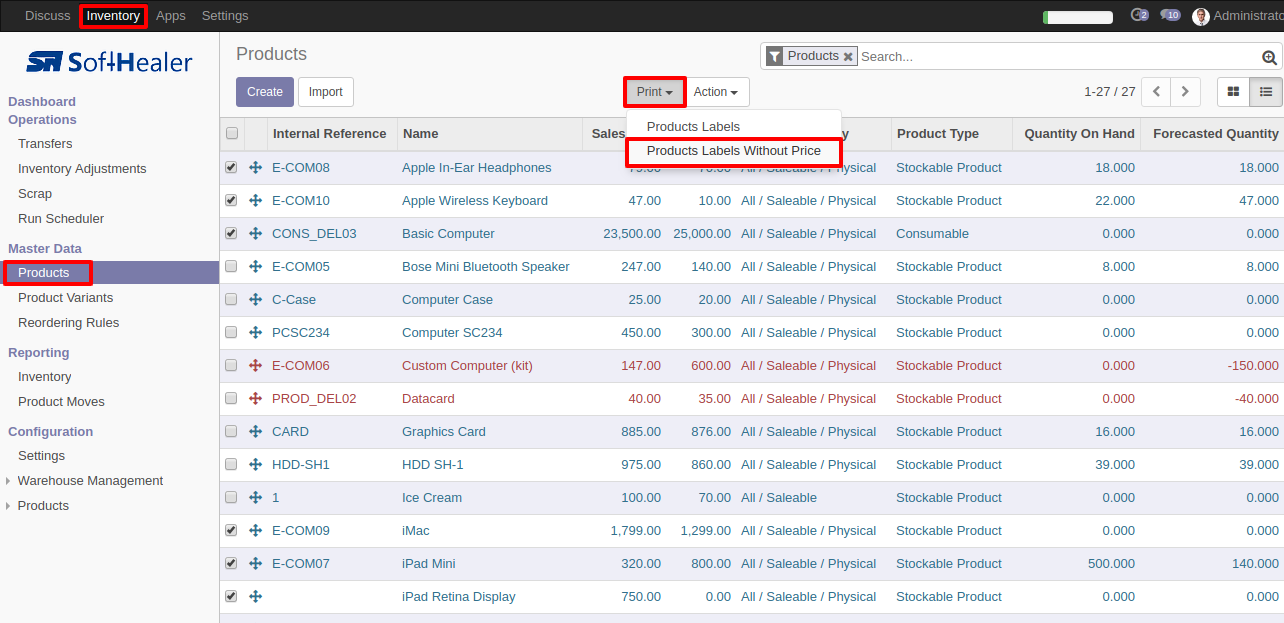Open Transfers in the sidebar
This screenshot has height=623, width=1284.
pyautogui.click(x=45, y=144)
